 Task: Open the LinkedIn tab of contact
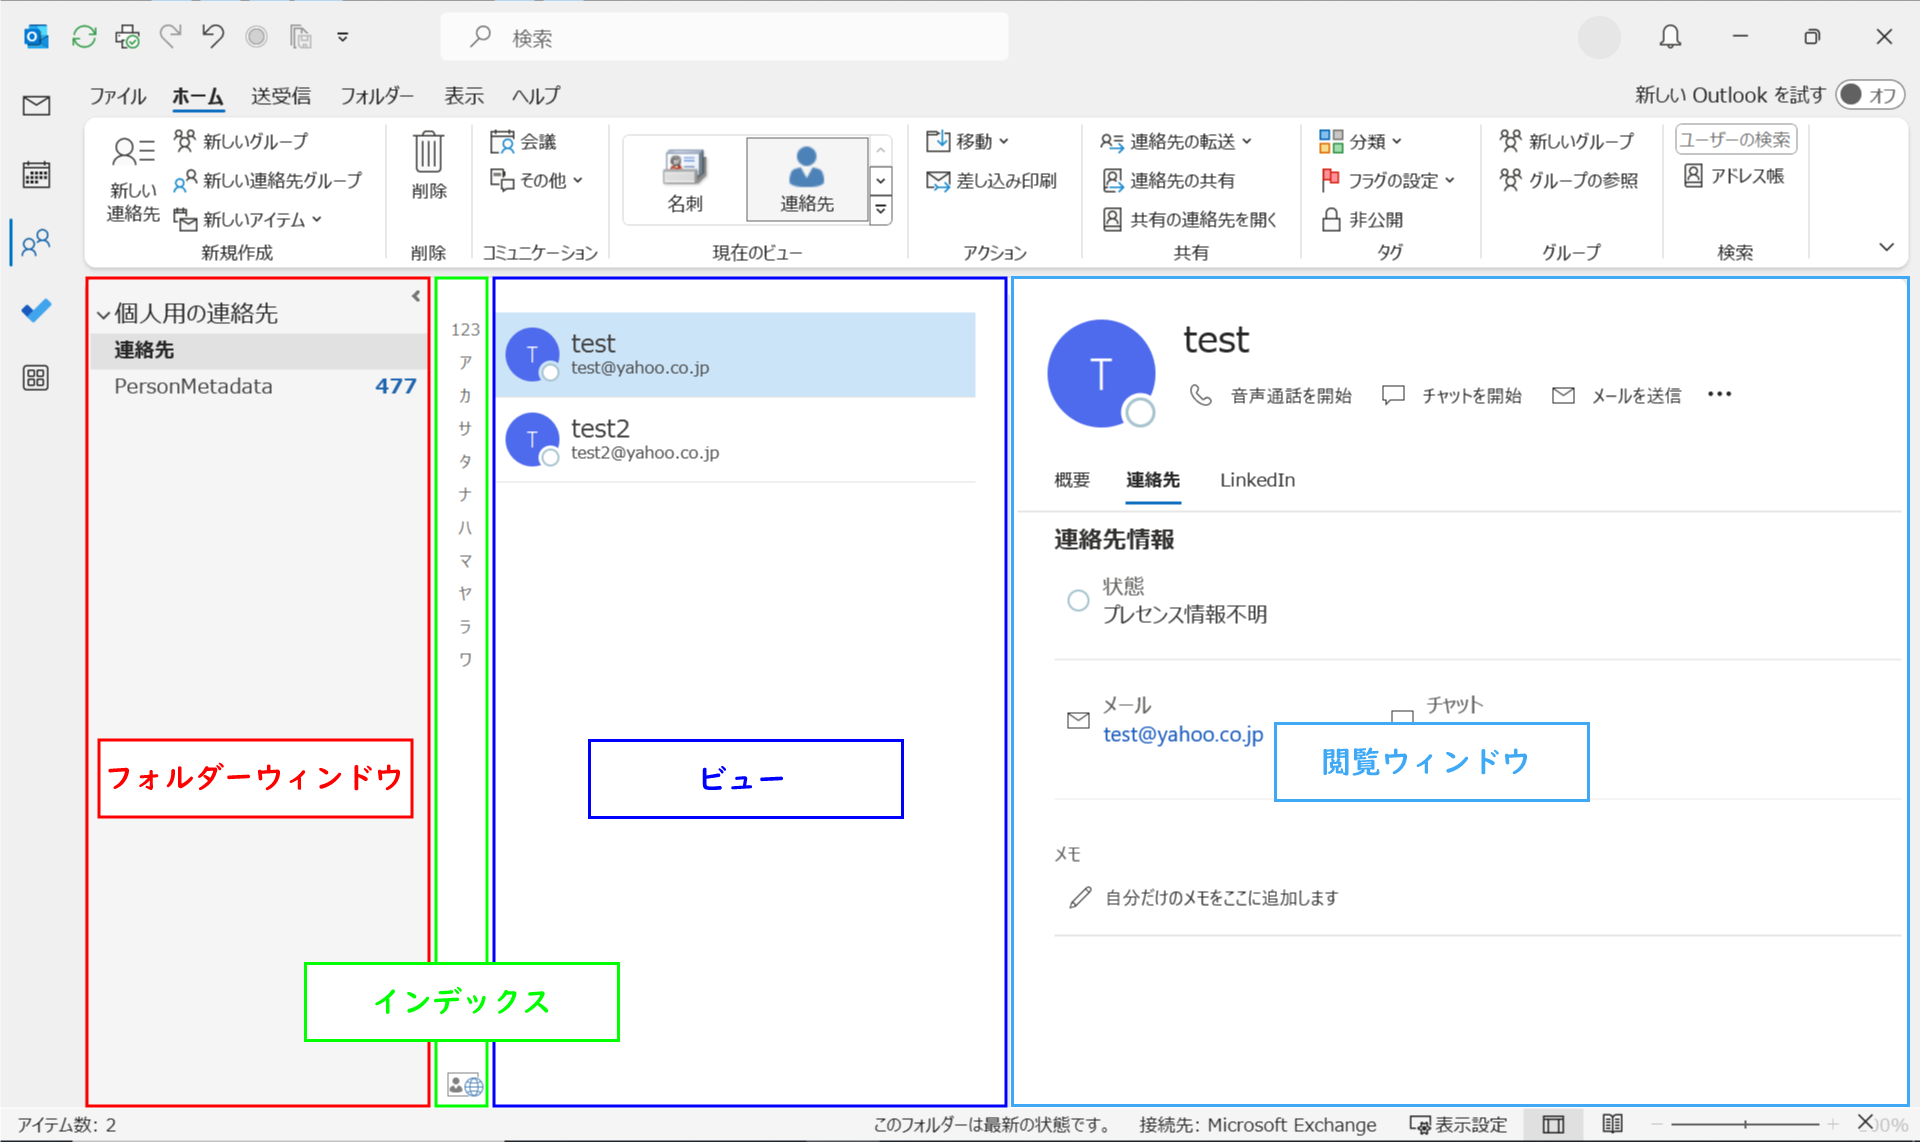point(1257,480)
